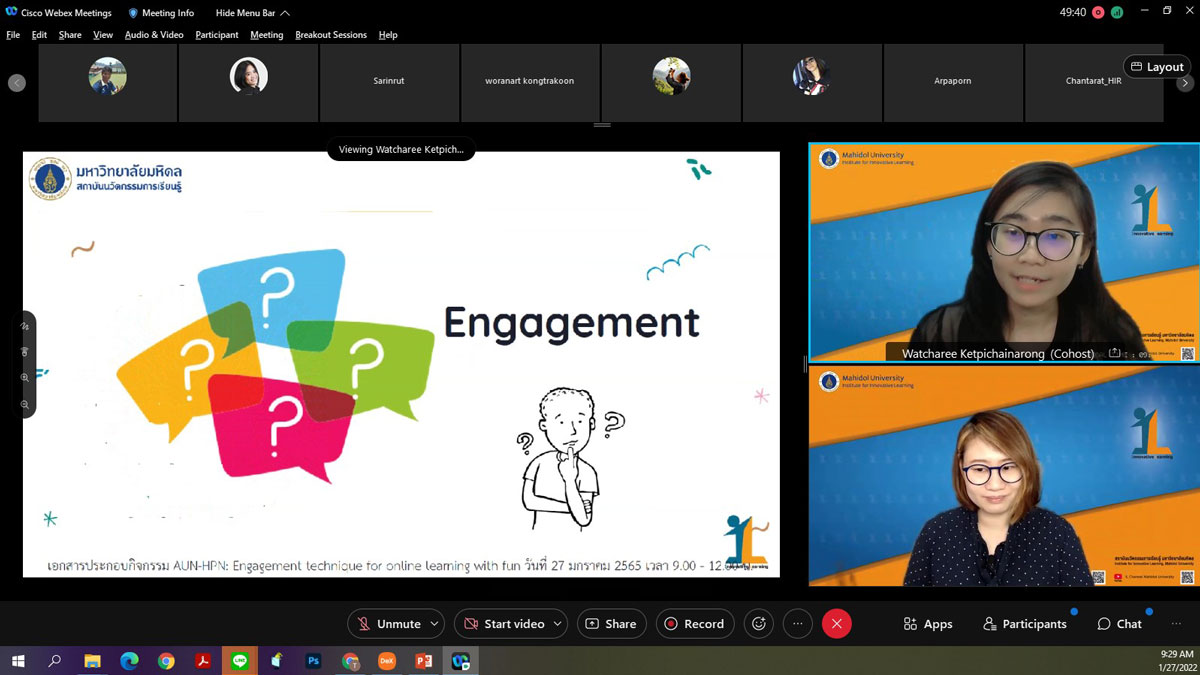Expand audio options arrow beside Unmute
The height and width of the screenshot is (675, 1200).
pos(434,624)
